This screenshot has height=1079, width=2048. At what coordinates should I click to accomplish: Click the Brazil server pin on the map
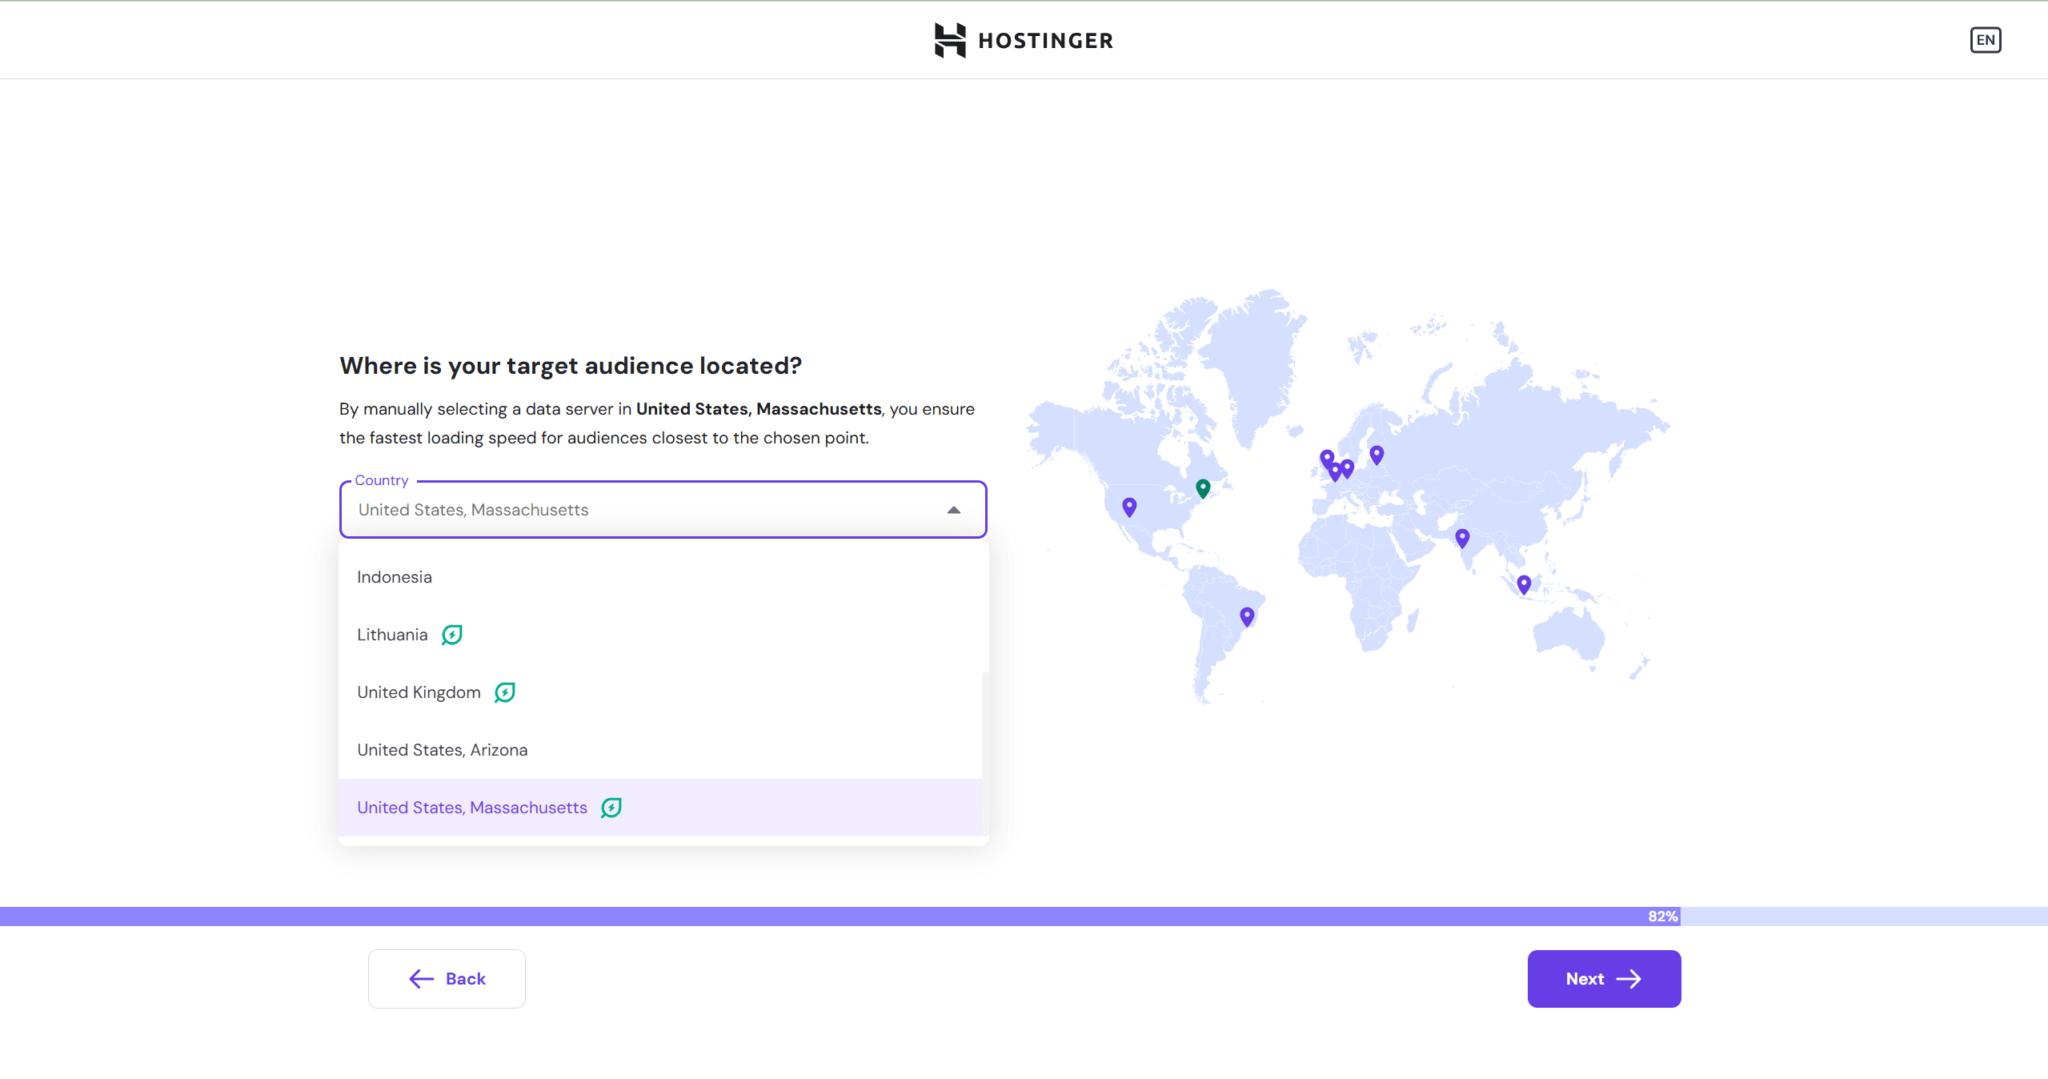tap(1247, 616)
